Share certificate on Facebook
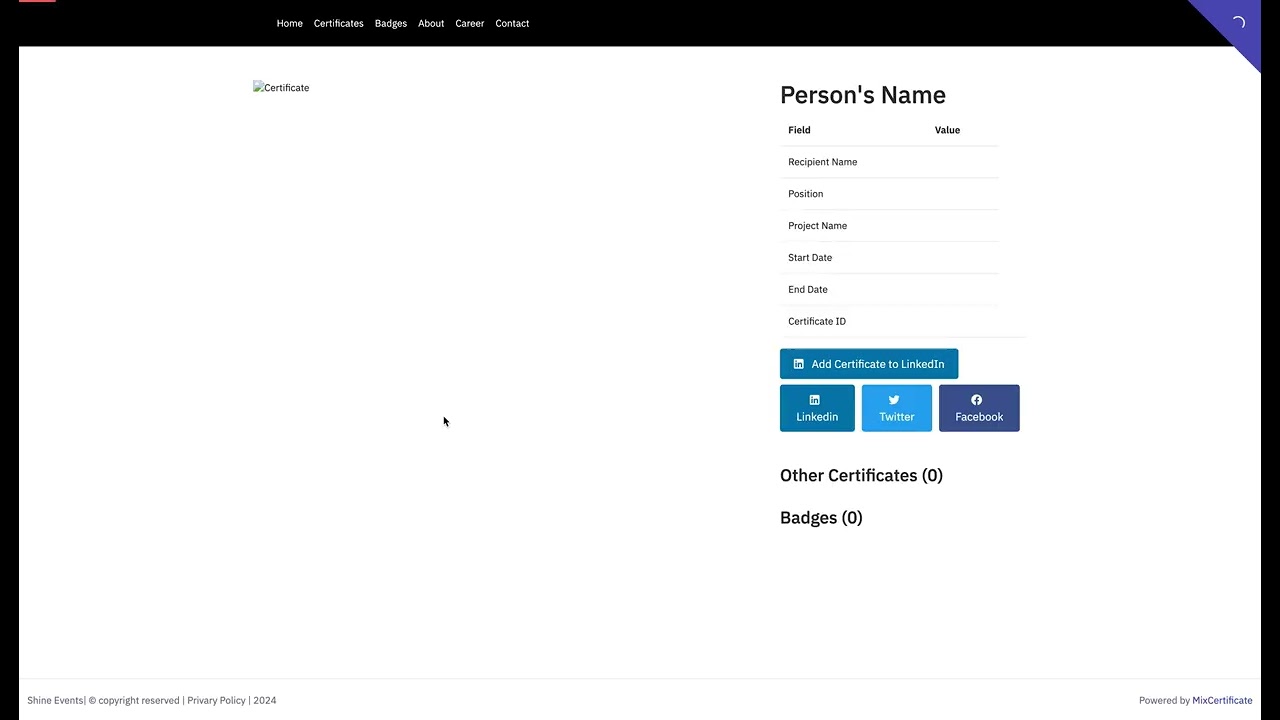This screenshot has width=1280, height=720. pos(979,408)
